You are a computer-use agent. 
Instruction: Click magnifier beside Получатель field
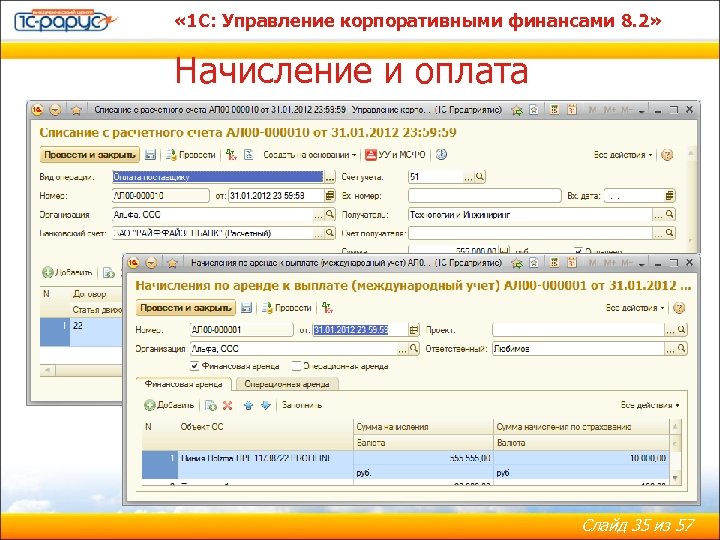tap(669, 214)
